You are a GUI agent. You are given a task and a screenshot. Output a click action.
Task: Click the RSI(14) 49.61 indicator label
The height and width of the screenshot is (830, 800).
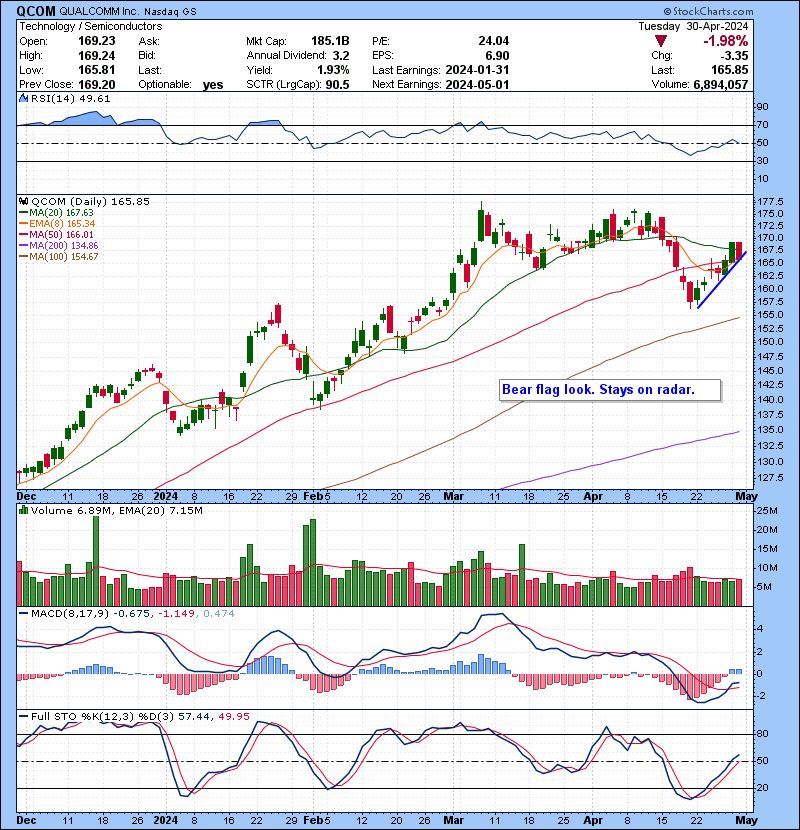(x=70, y=98)
